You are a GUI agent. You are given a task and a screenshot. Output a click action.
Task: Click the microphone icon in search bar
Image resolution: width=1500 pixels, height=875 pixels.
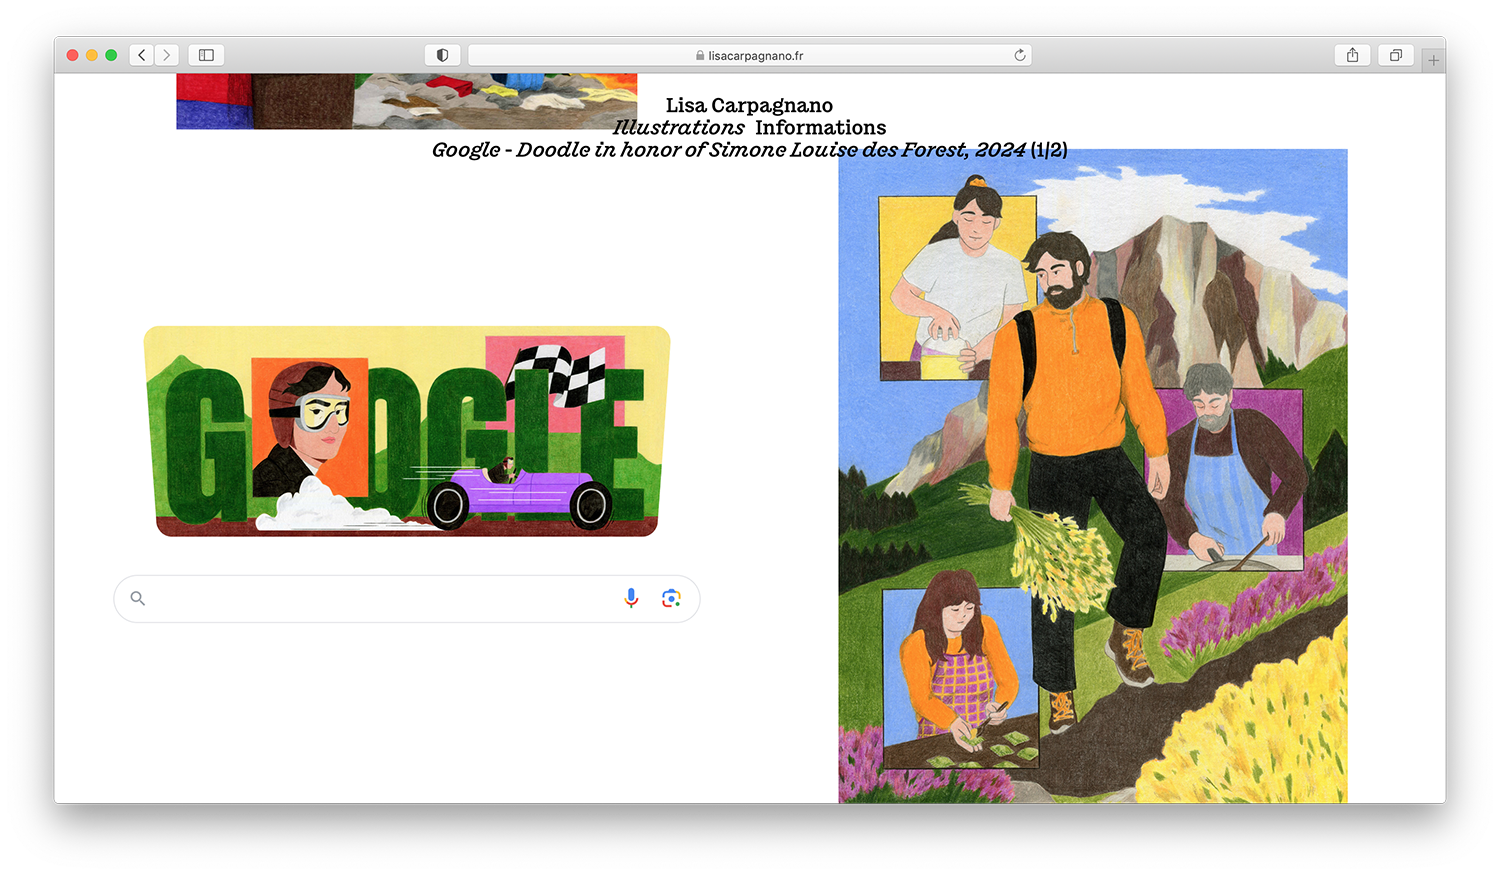[631, 598]
